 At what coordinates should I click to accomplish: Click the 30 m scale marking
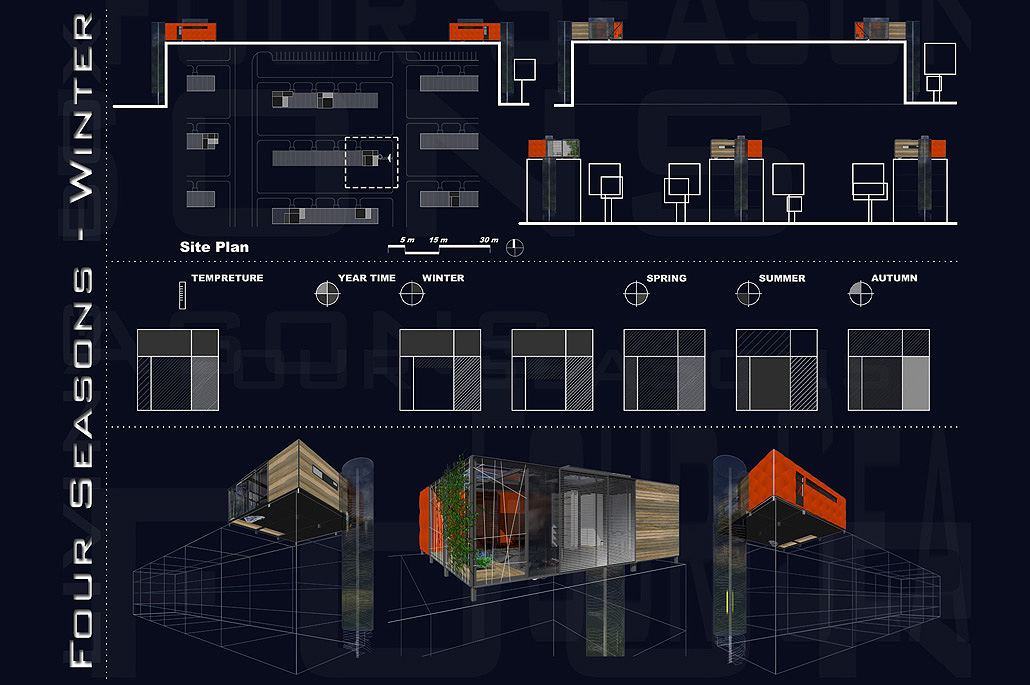(x=489, y=240)
